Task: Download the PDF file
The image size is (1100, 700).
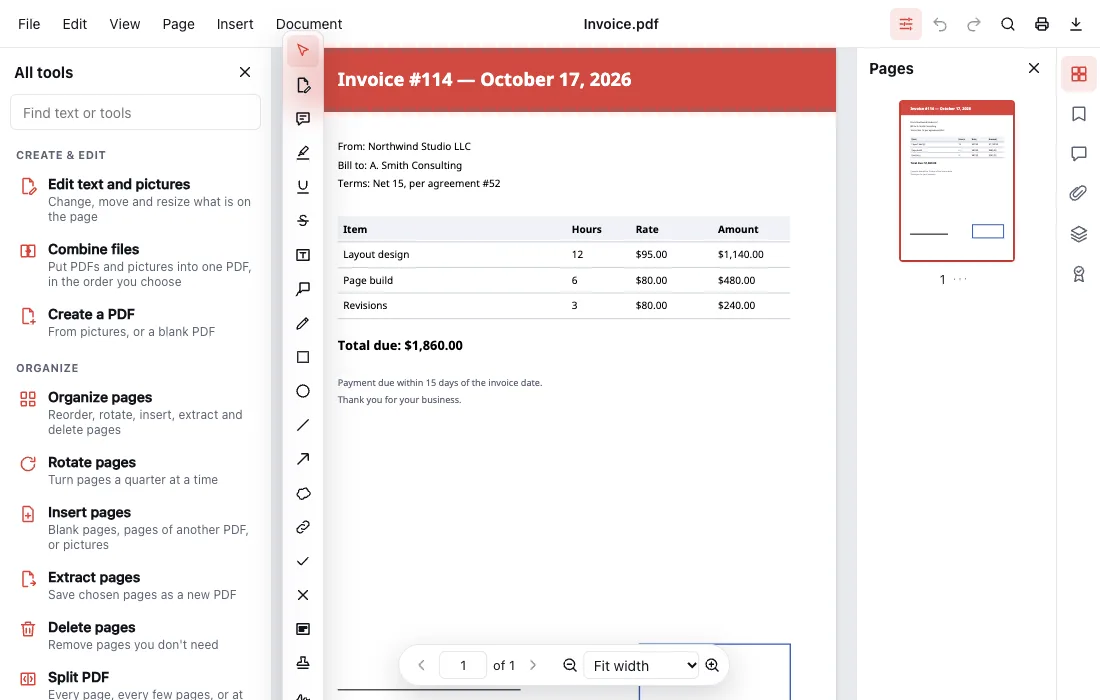Action: coord(1075,24)
